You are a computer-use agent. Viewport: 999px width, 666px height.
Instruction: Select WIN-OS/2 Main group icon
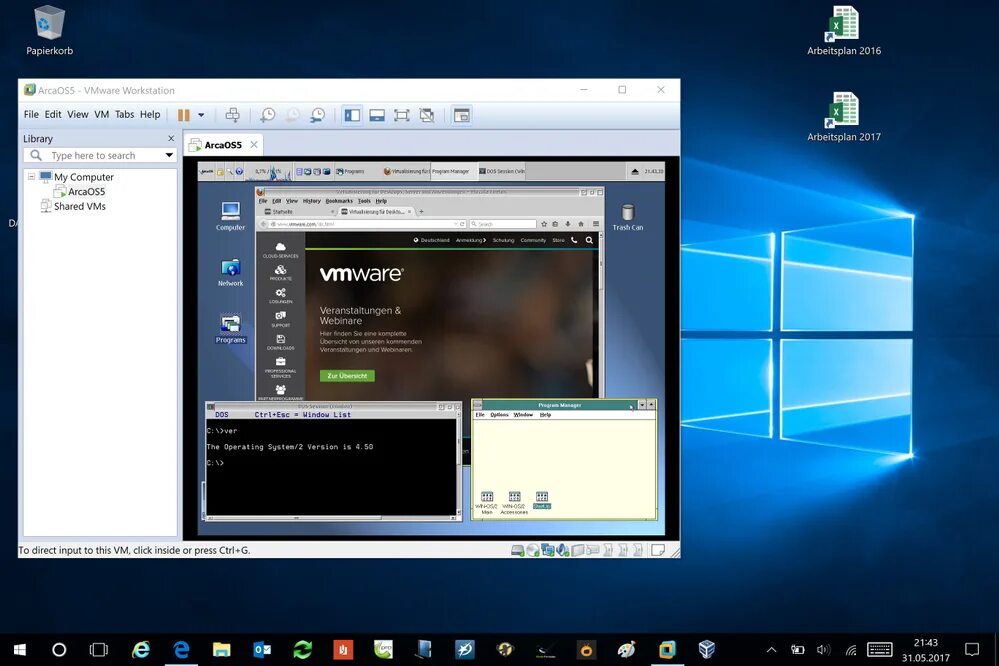[x=487, y=502]
